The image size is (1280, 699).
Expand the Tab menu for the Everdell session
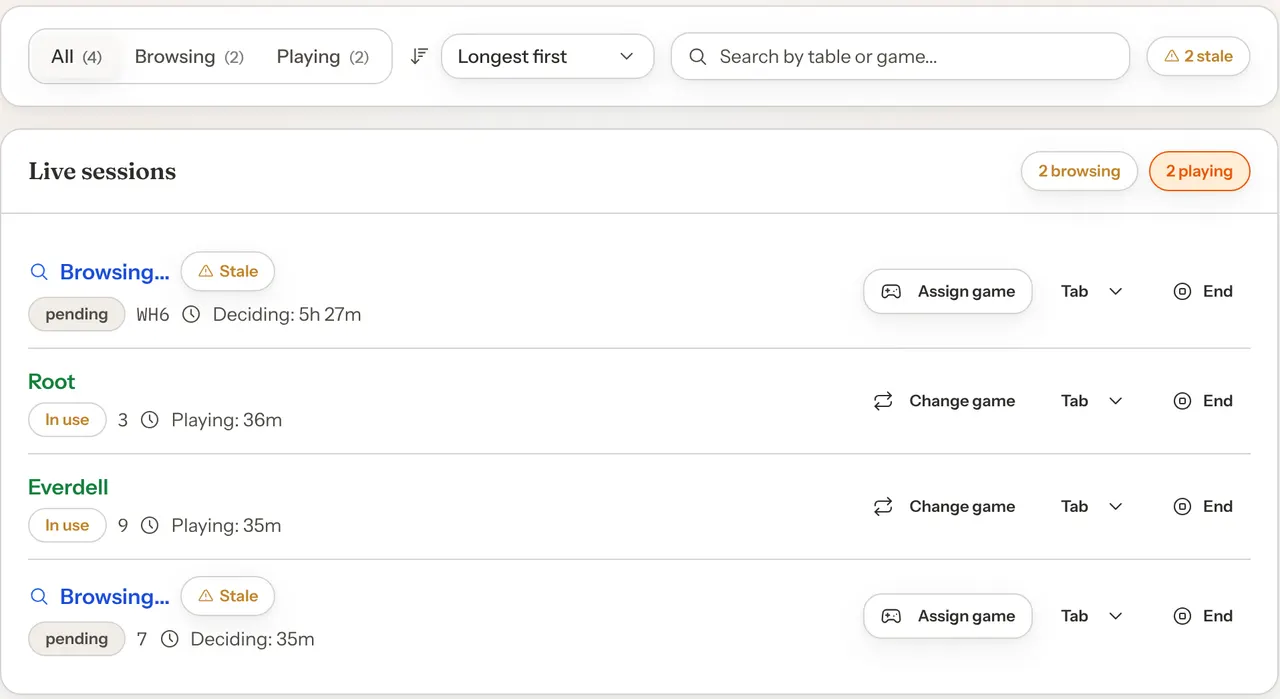[x=1092, y=507]
